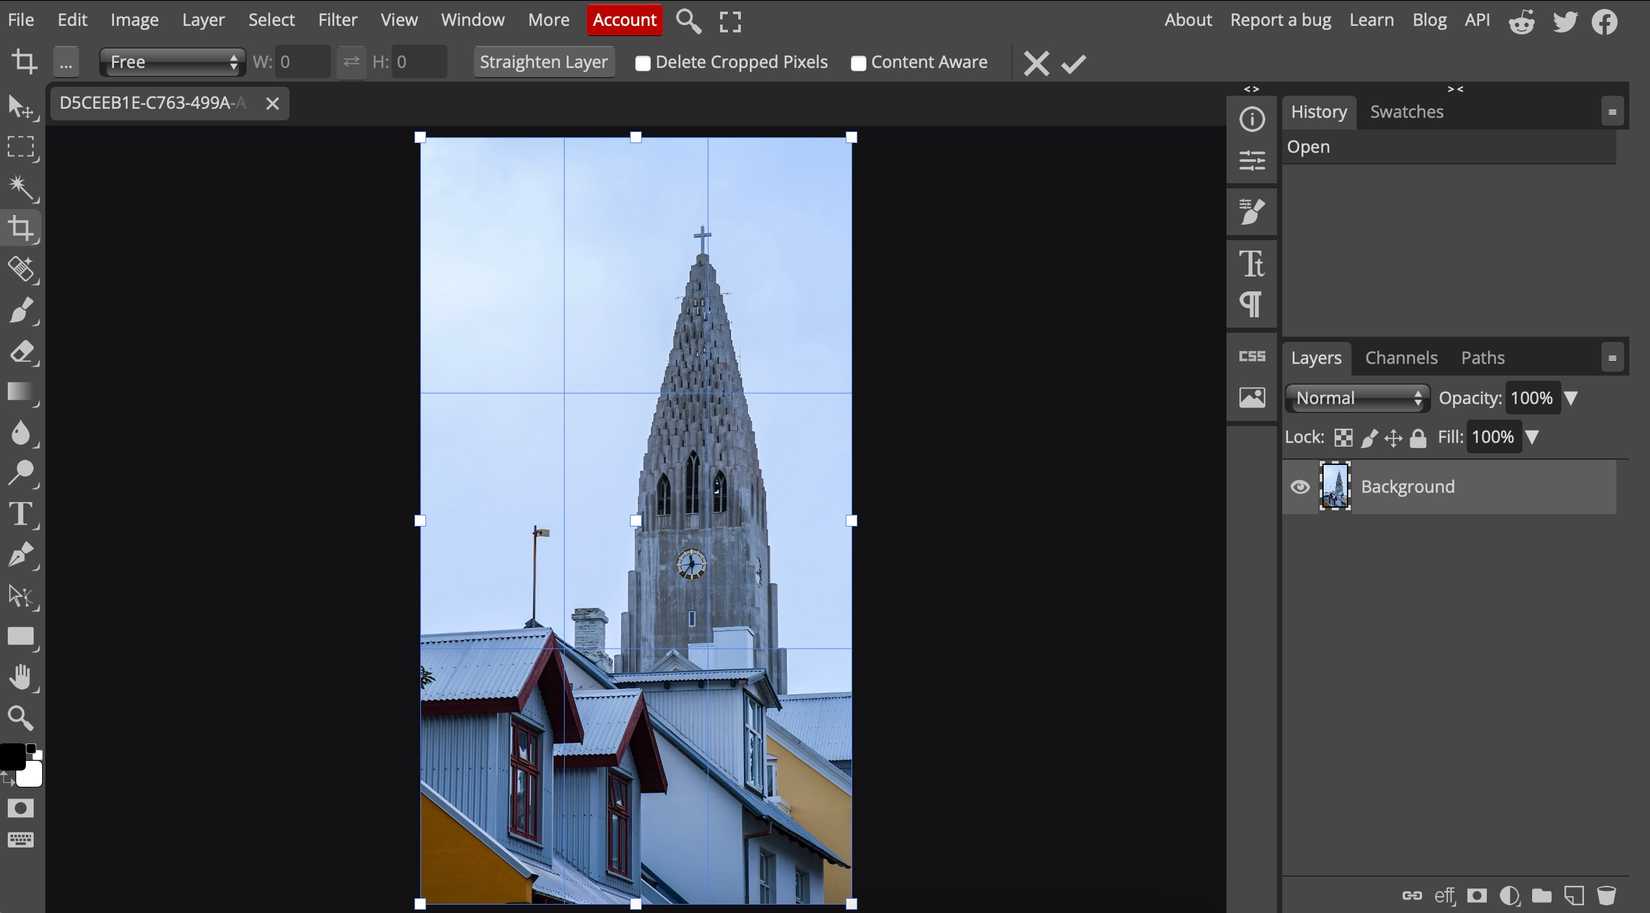Open the Free crop ratio dropdown
This screenshot has height=913, width=1650.
[172, 62]
